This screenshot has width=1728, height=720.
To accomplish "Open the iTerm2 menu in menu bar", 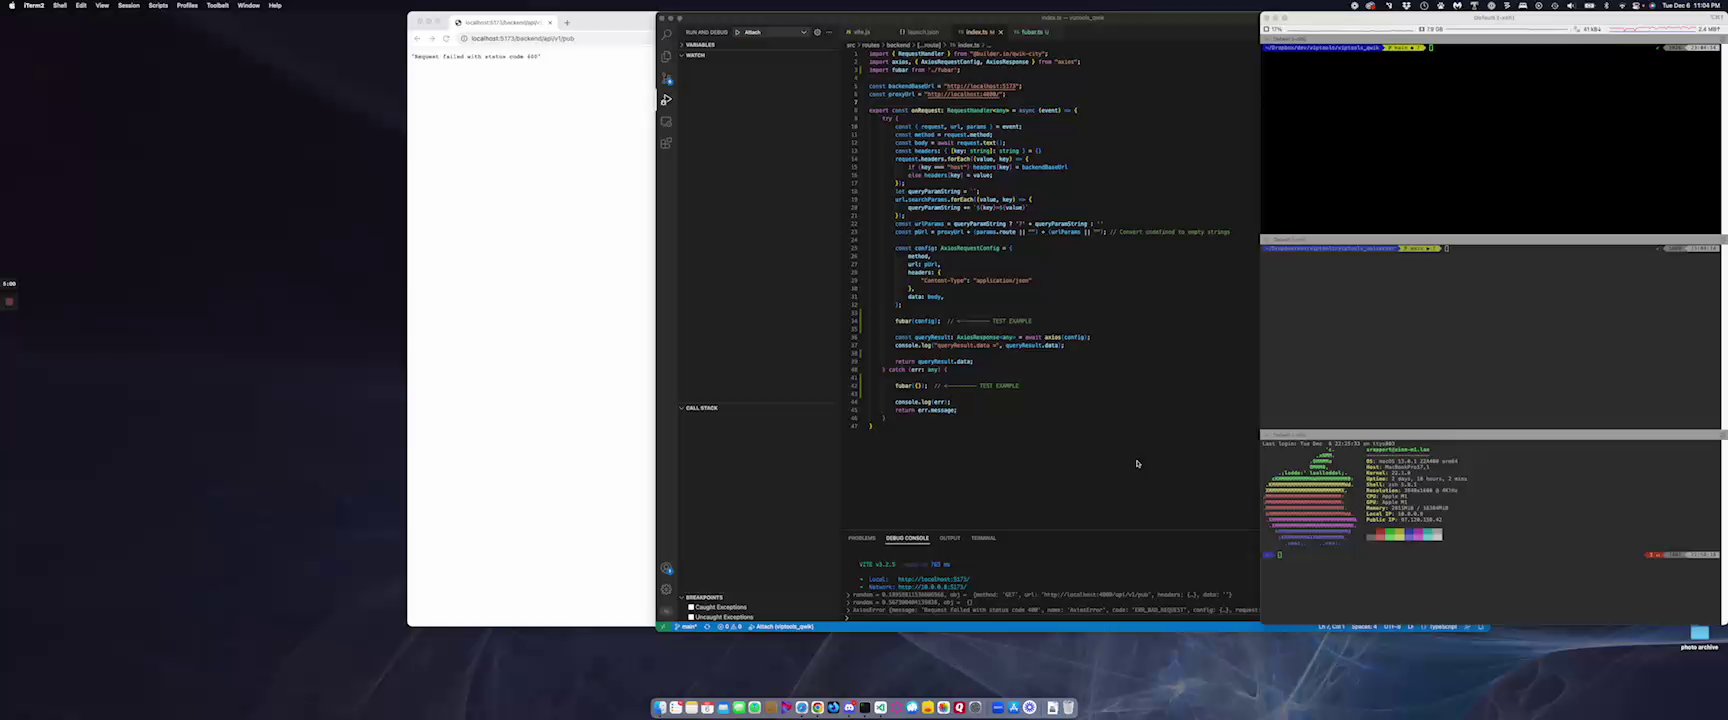I will 34,5.
